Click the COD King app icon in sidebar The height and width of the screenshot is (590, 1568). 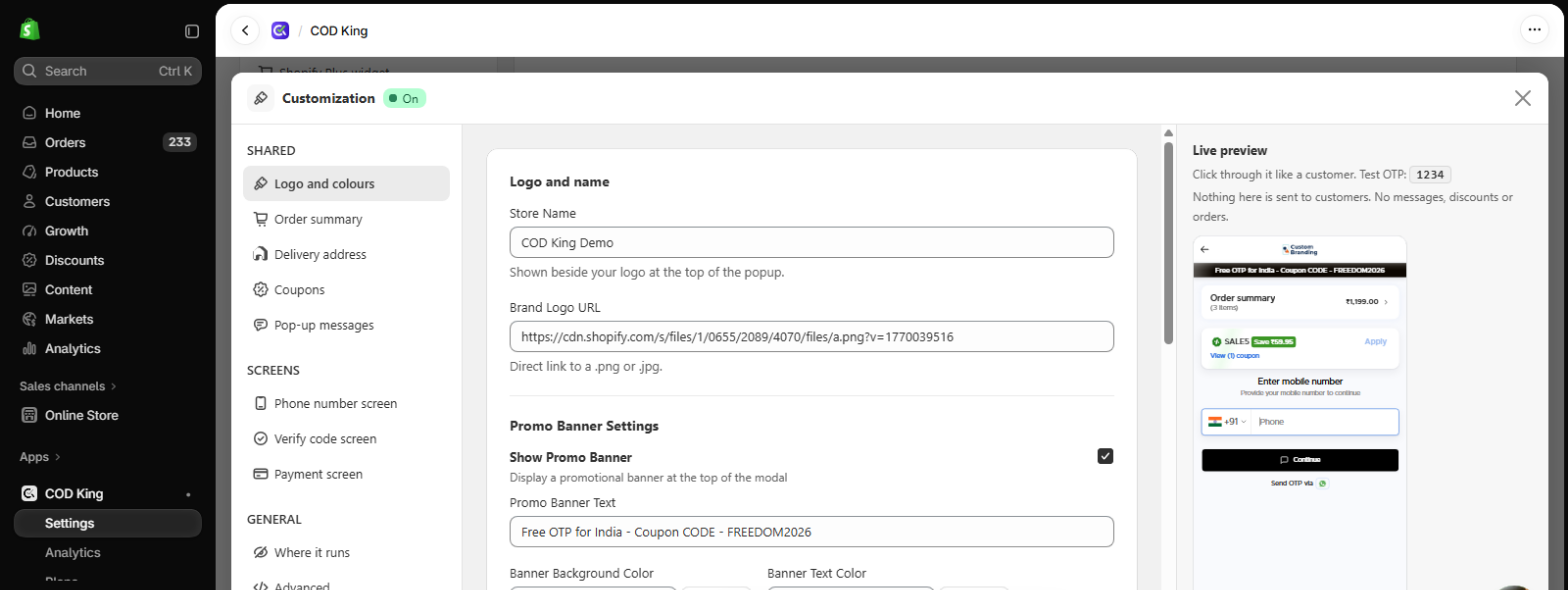tap(29, 493)
